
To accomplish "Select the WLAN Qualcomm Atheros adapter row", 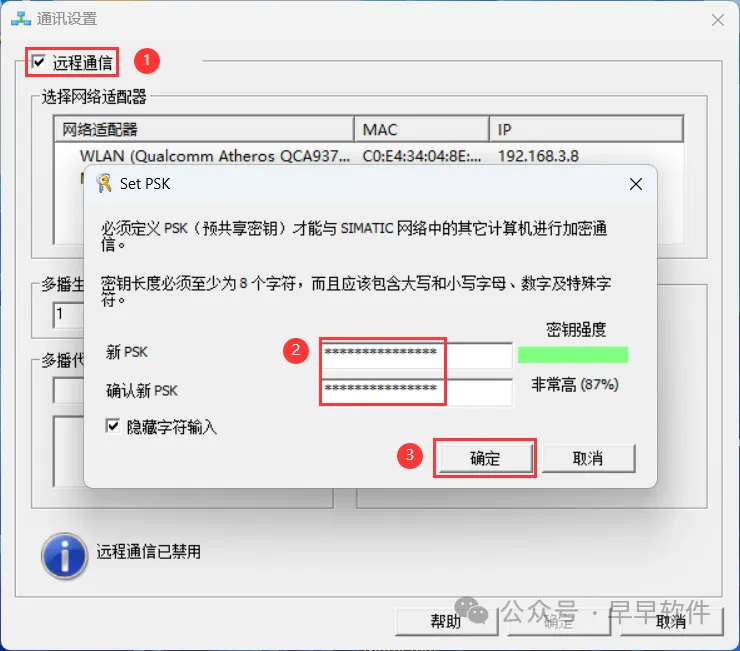I will tap(369, 156).
